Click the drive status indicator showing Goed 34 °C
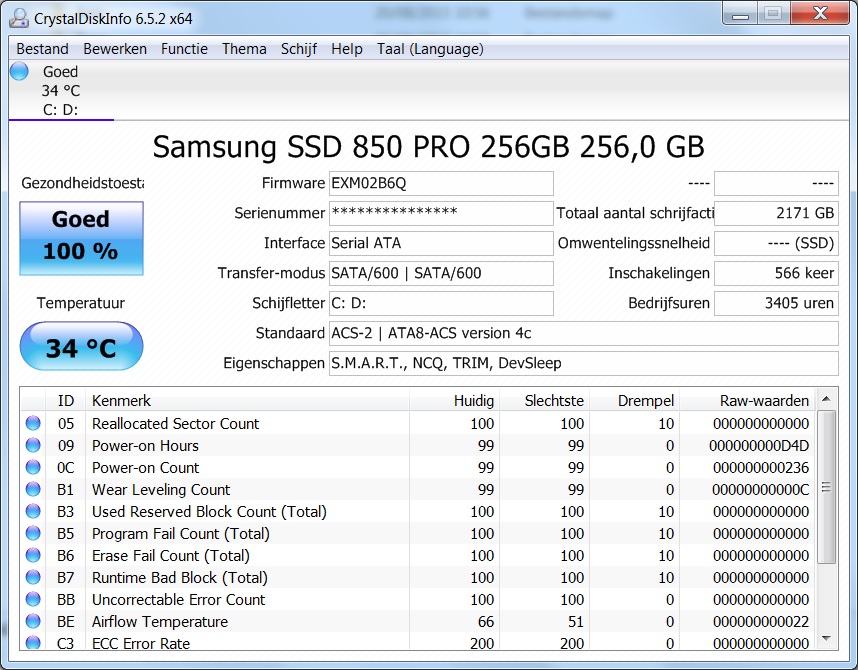Image resolution: width=858 pixels, height=670 pixels. point(18,71)
